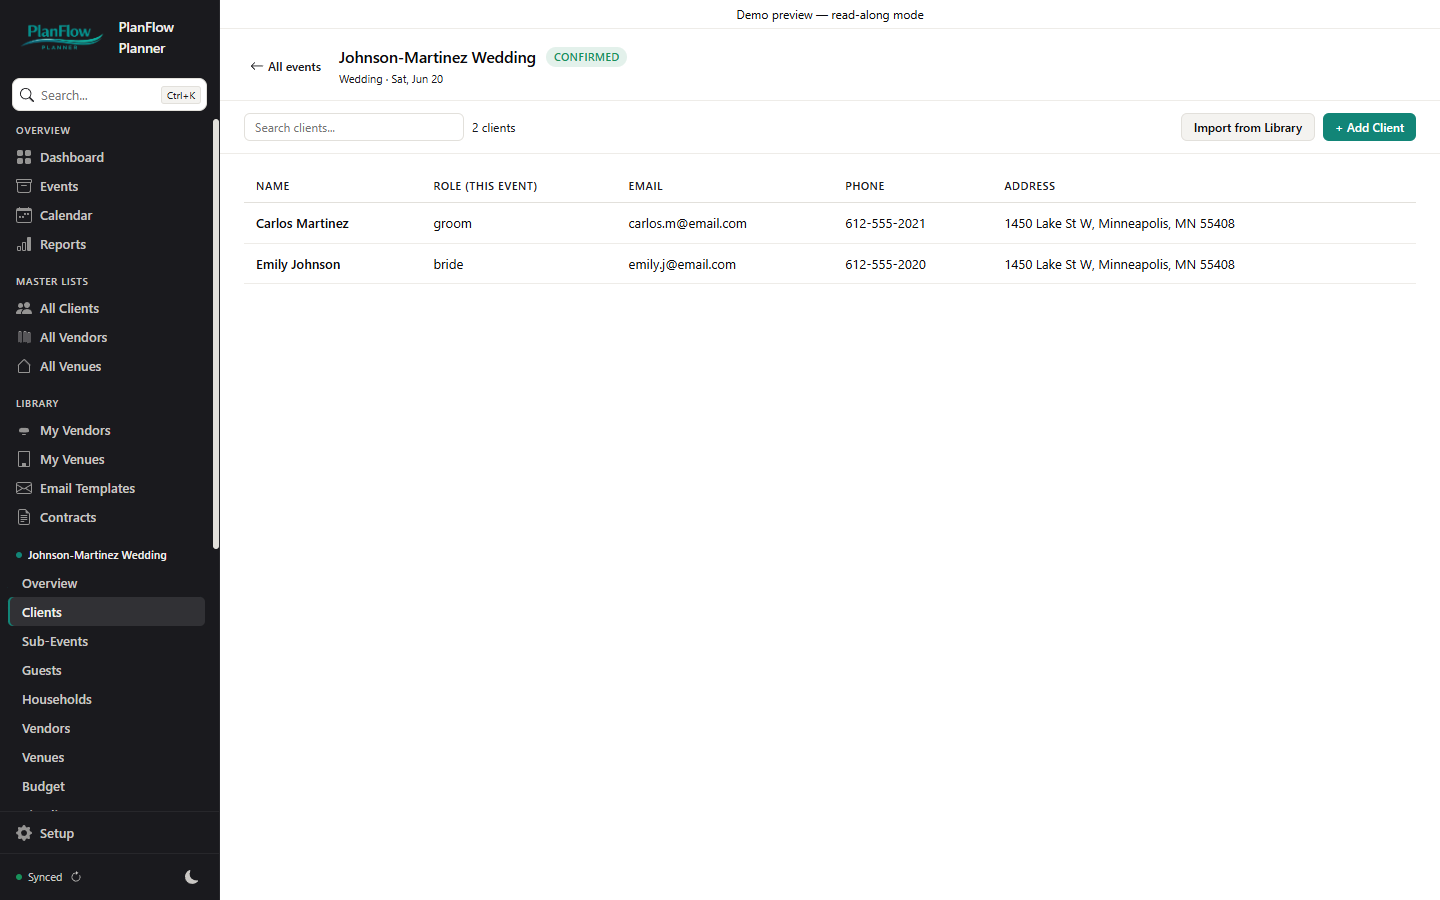
Task: Click phone number 612-555-2021
Action: point(885,223)
